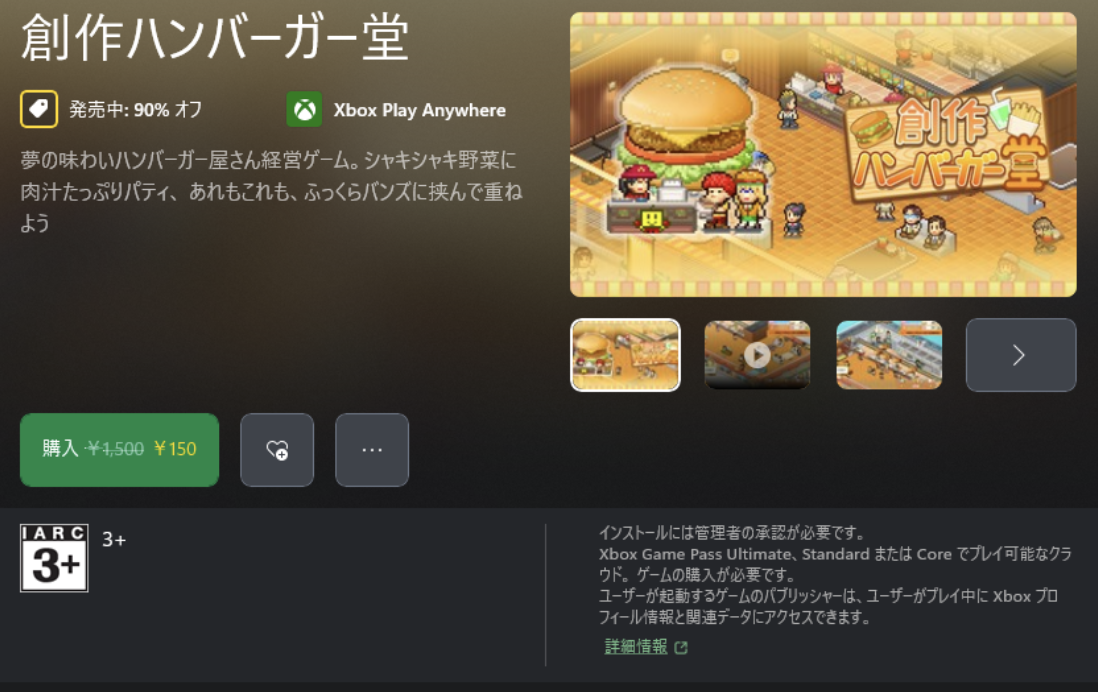The height and width of the screenshot is (692, 1098).
Task: Play the trailer video thumbnail
Action: point(757,355)
